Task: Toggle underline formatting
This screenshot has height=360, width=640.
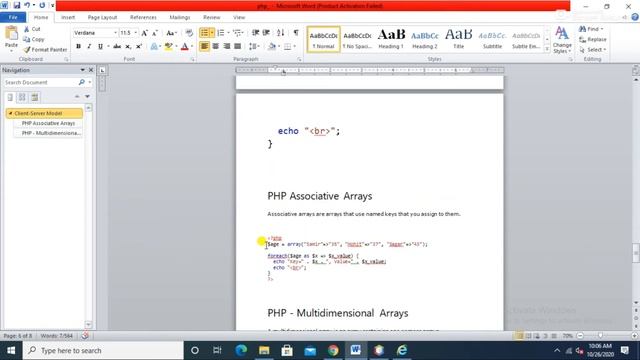Action: coord(100,47)
